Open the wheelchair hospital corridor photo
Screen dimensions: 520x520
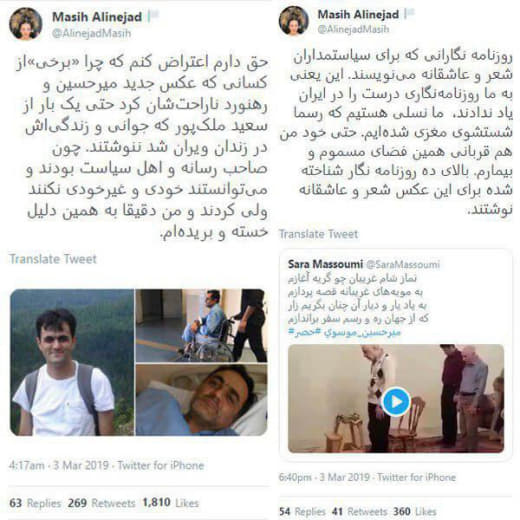[201, 326]
